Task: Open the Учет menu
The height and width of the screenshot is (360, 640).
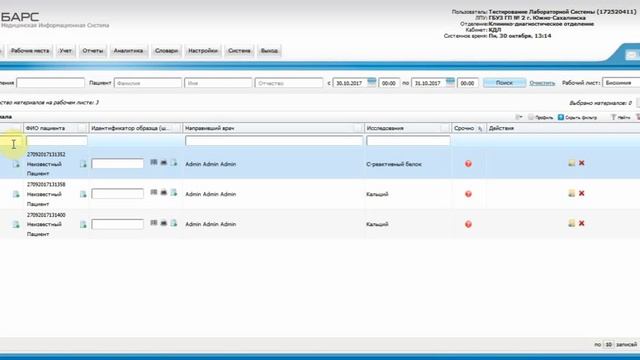Action: click(x=65, y=51)
